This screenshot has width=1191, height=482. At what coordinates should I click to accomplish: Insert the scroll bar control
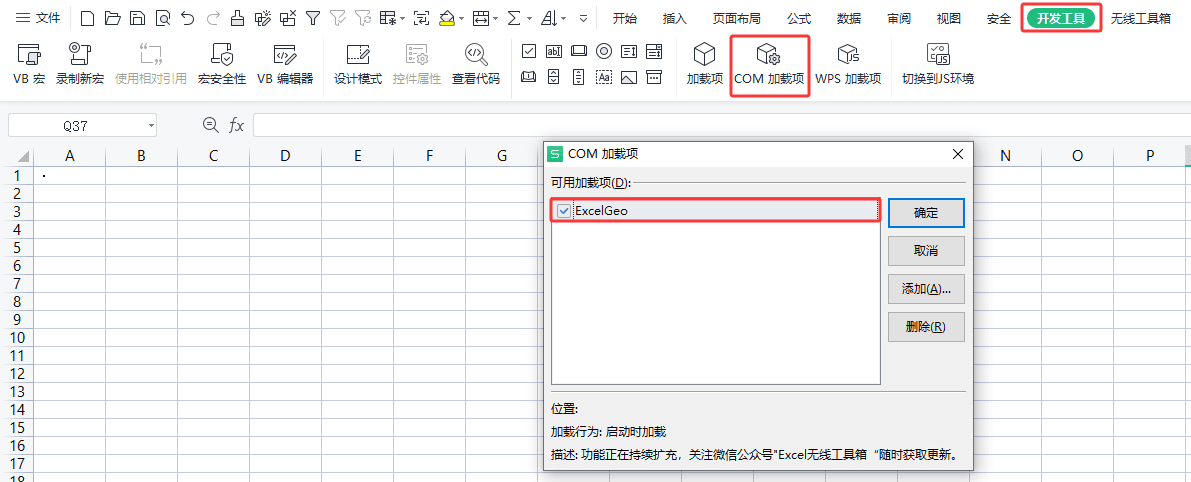click(579, 77)
